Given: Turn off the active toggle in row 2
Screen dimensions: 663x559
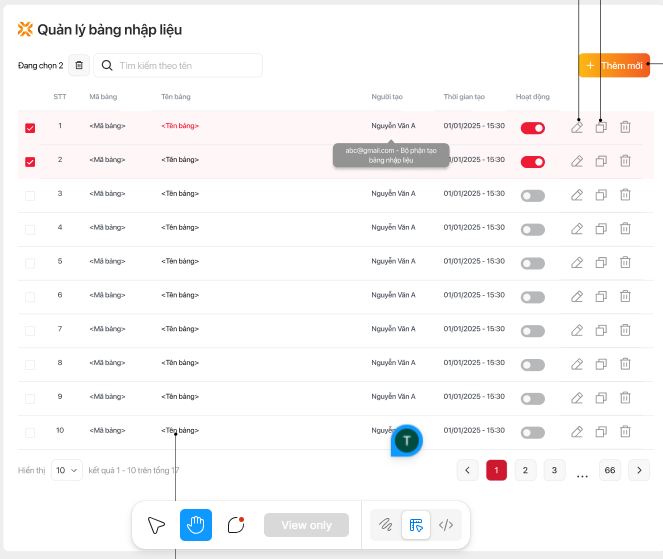Looking at the screenshot, I should pos(532,161).
